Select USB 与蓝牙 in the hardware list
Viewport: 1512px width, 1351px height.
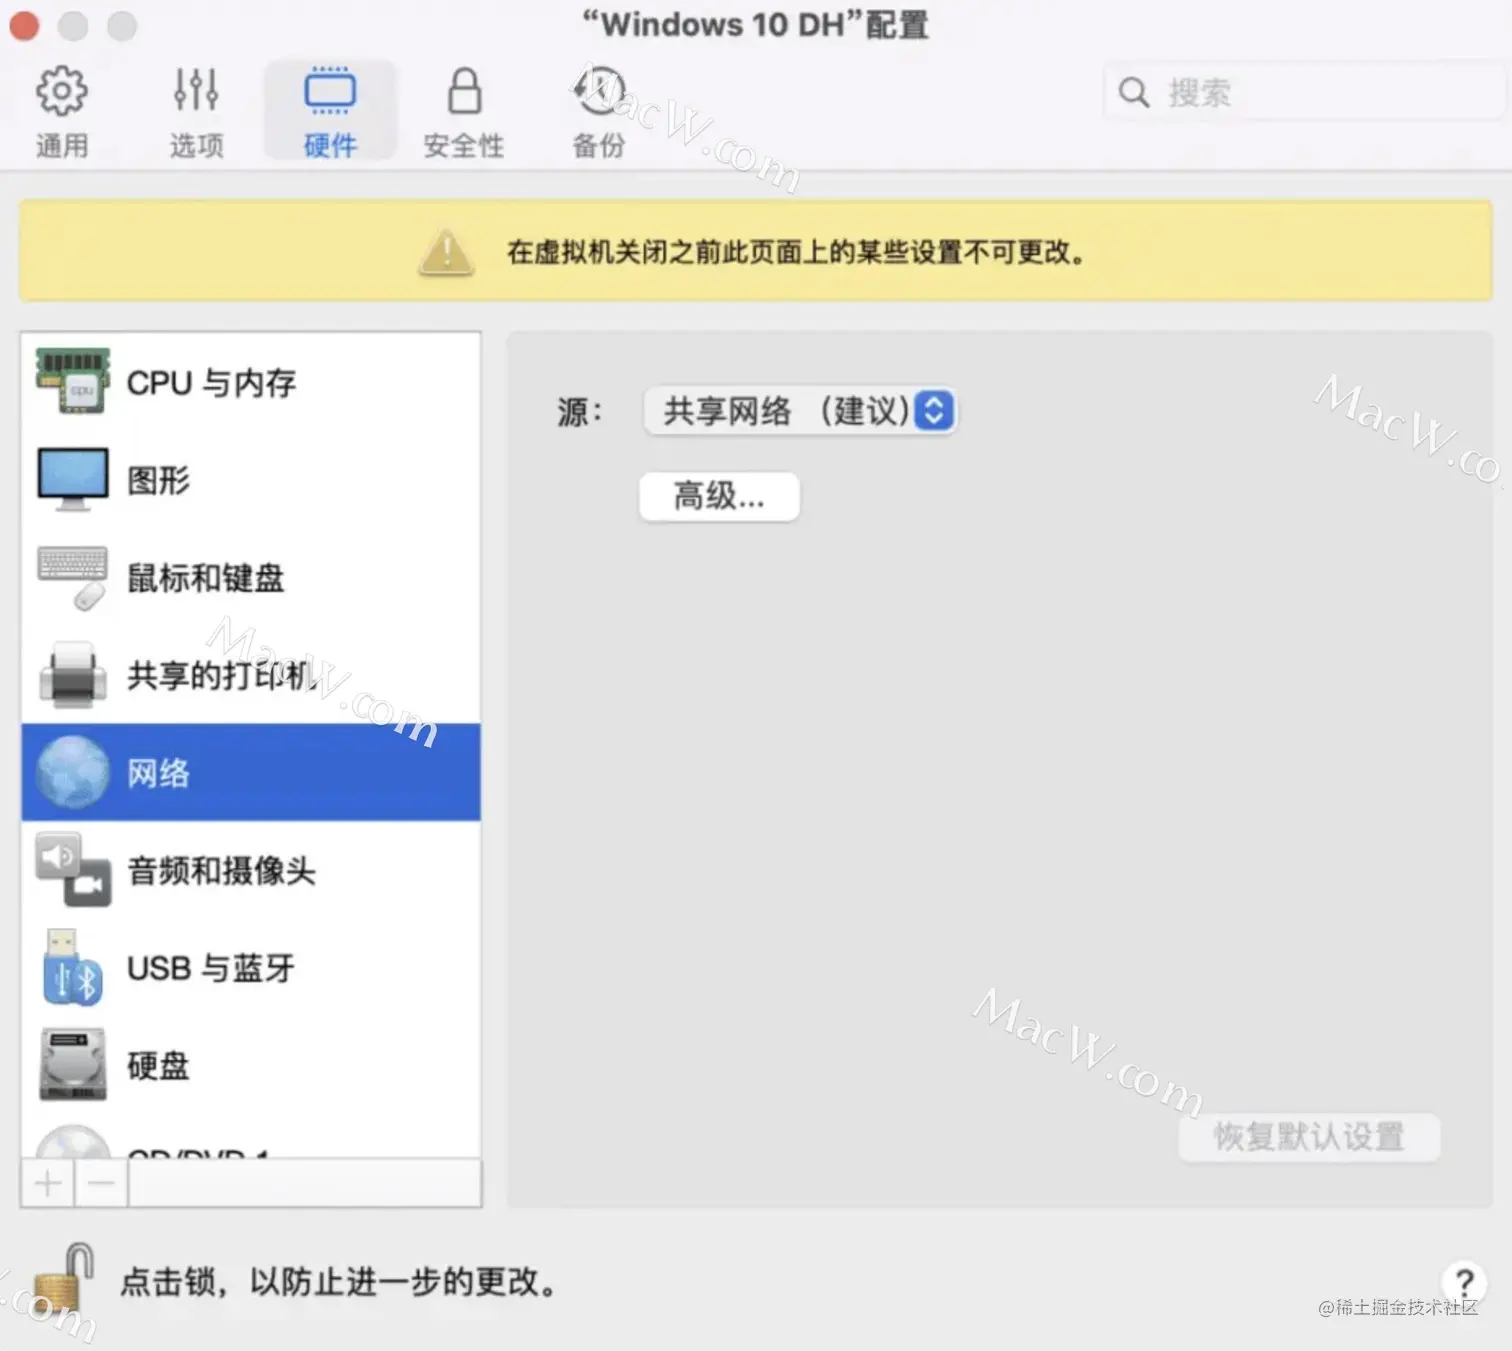click(x=251, y=968)
